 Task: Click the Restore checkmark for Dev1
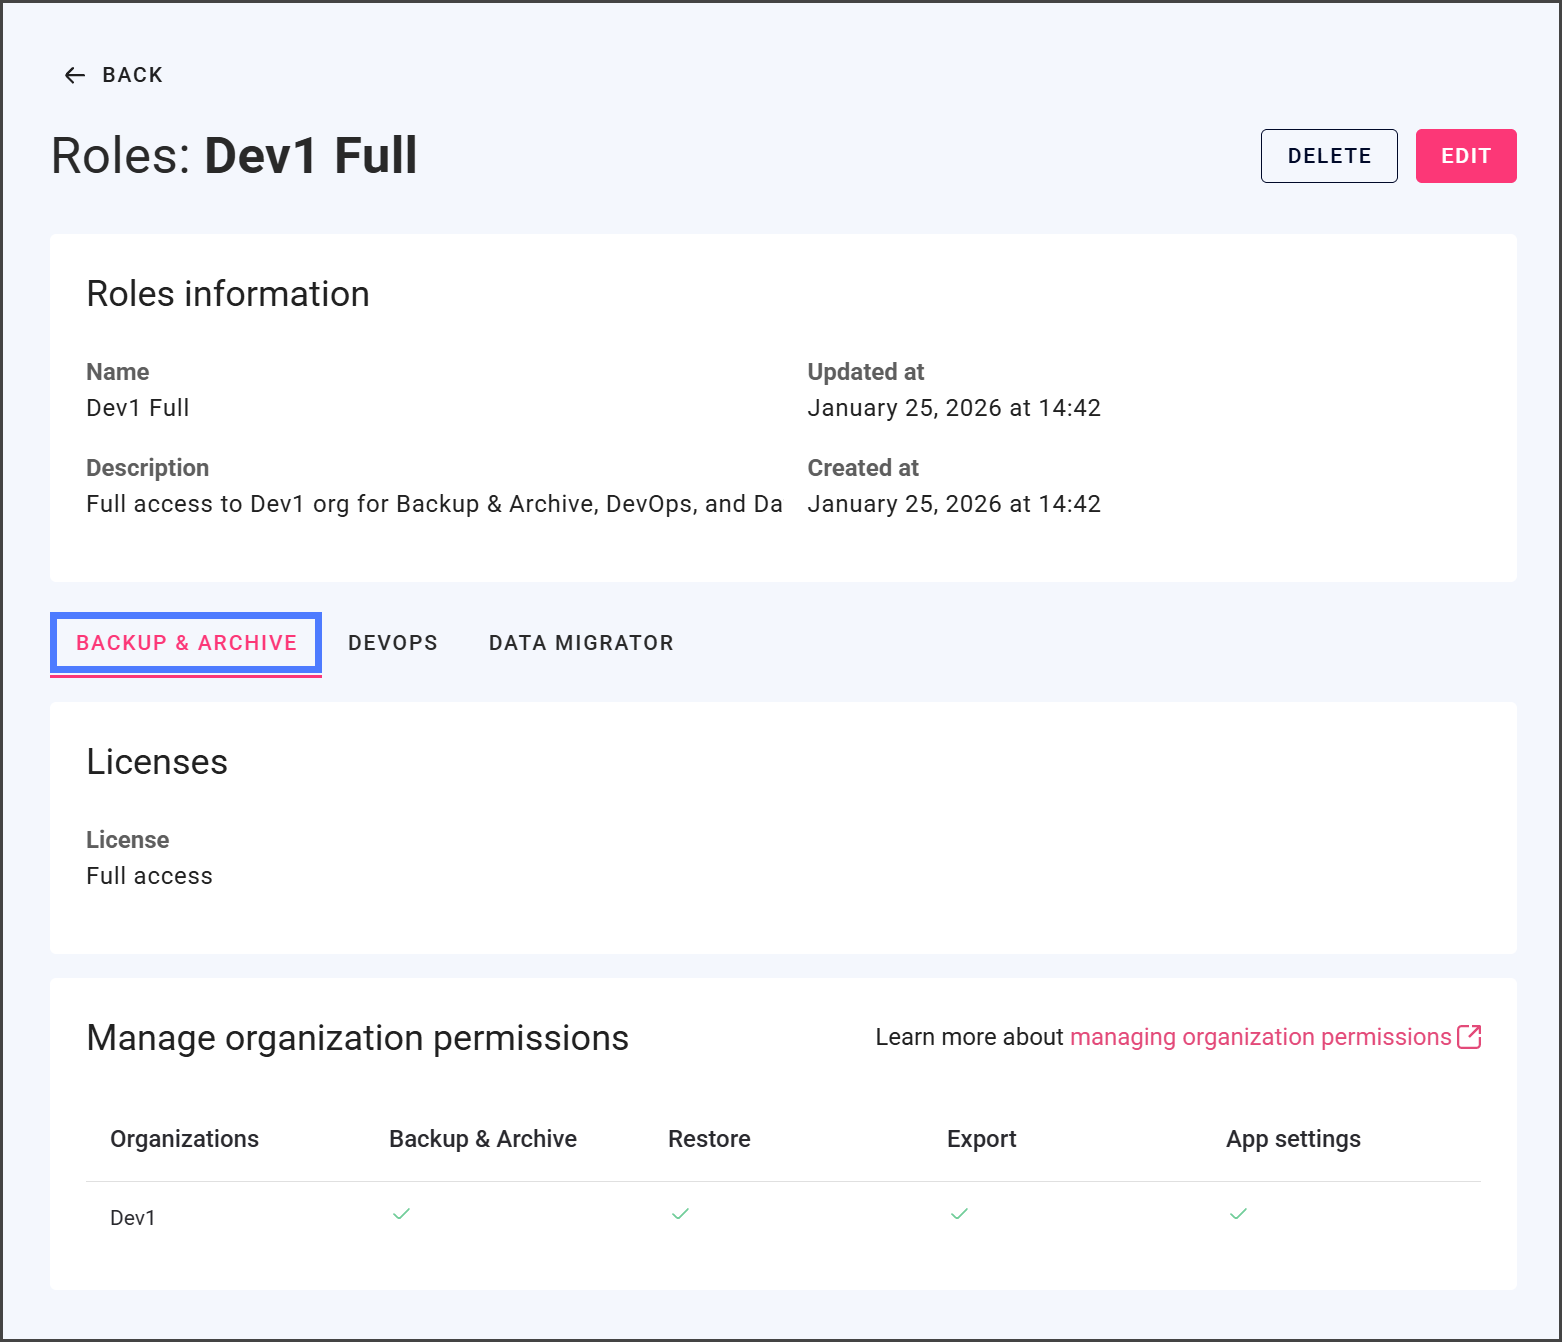tap(680, 1214)
